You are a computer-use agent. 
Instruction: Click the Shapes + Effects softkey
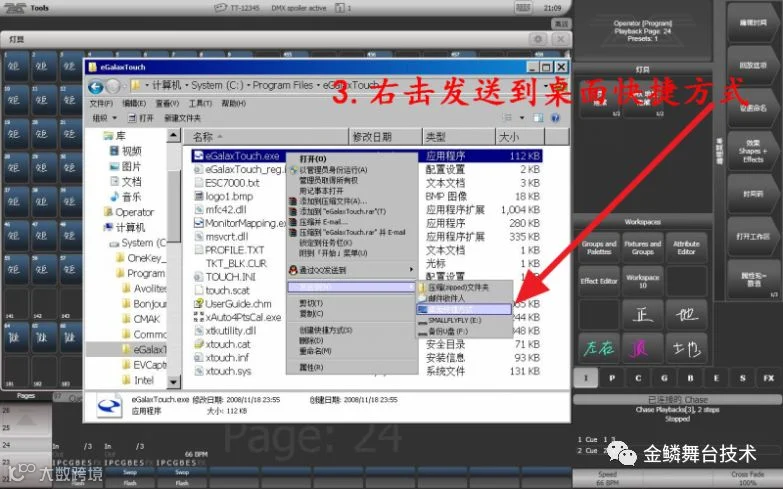pos(753,151)
